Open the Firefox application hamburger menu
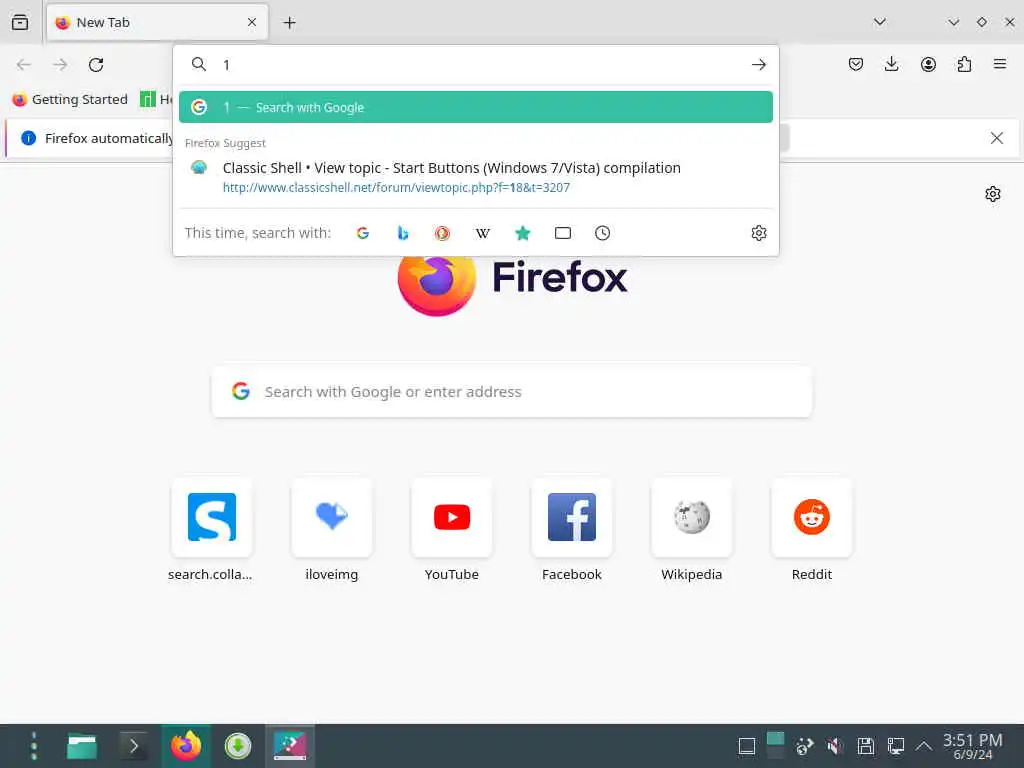 pos(1000,64)
